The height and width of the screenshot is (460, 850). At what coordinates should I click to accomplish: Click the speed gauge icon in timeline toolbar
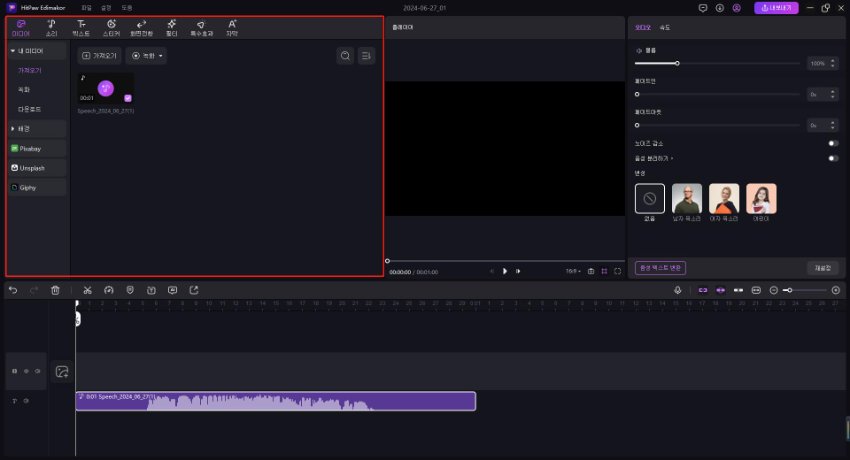109,290
